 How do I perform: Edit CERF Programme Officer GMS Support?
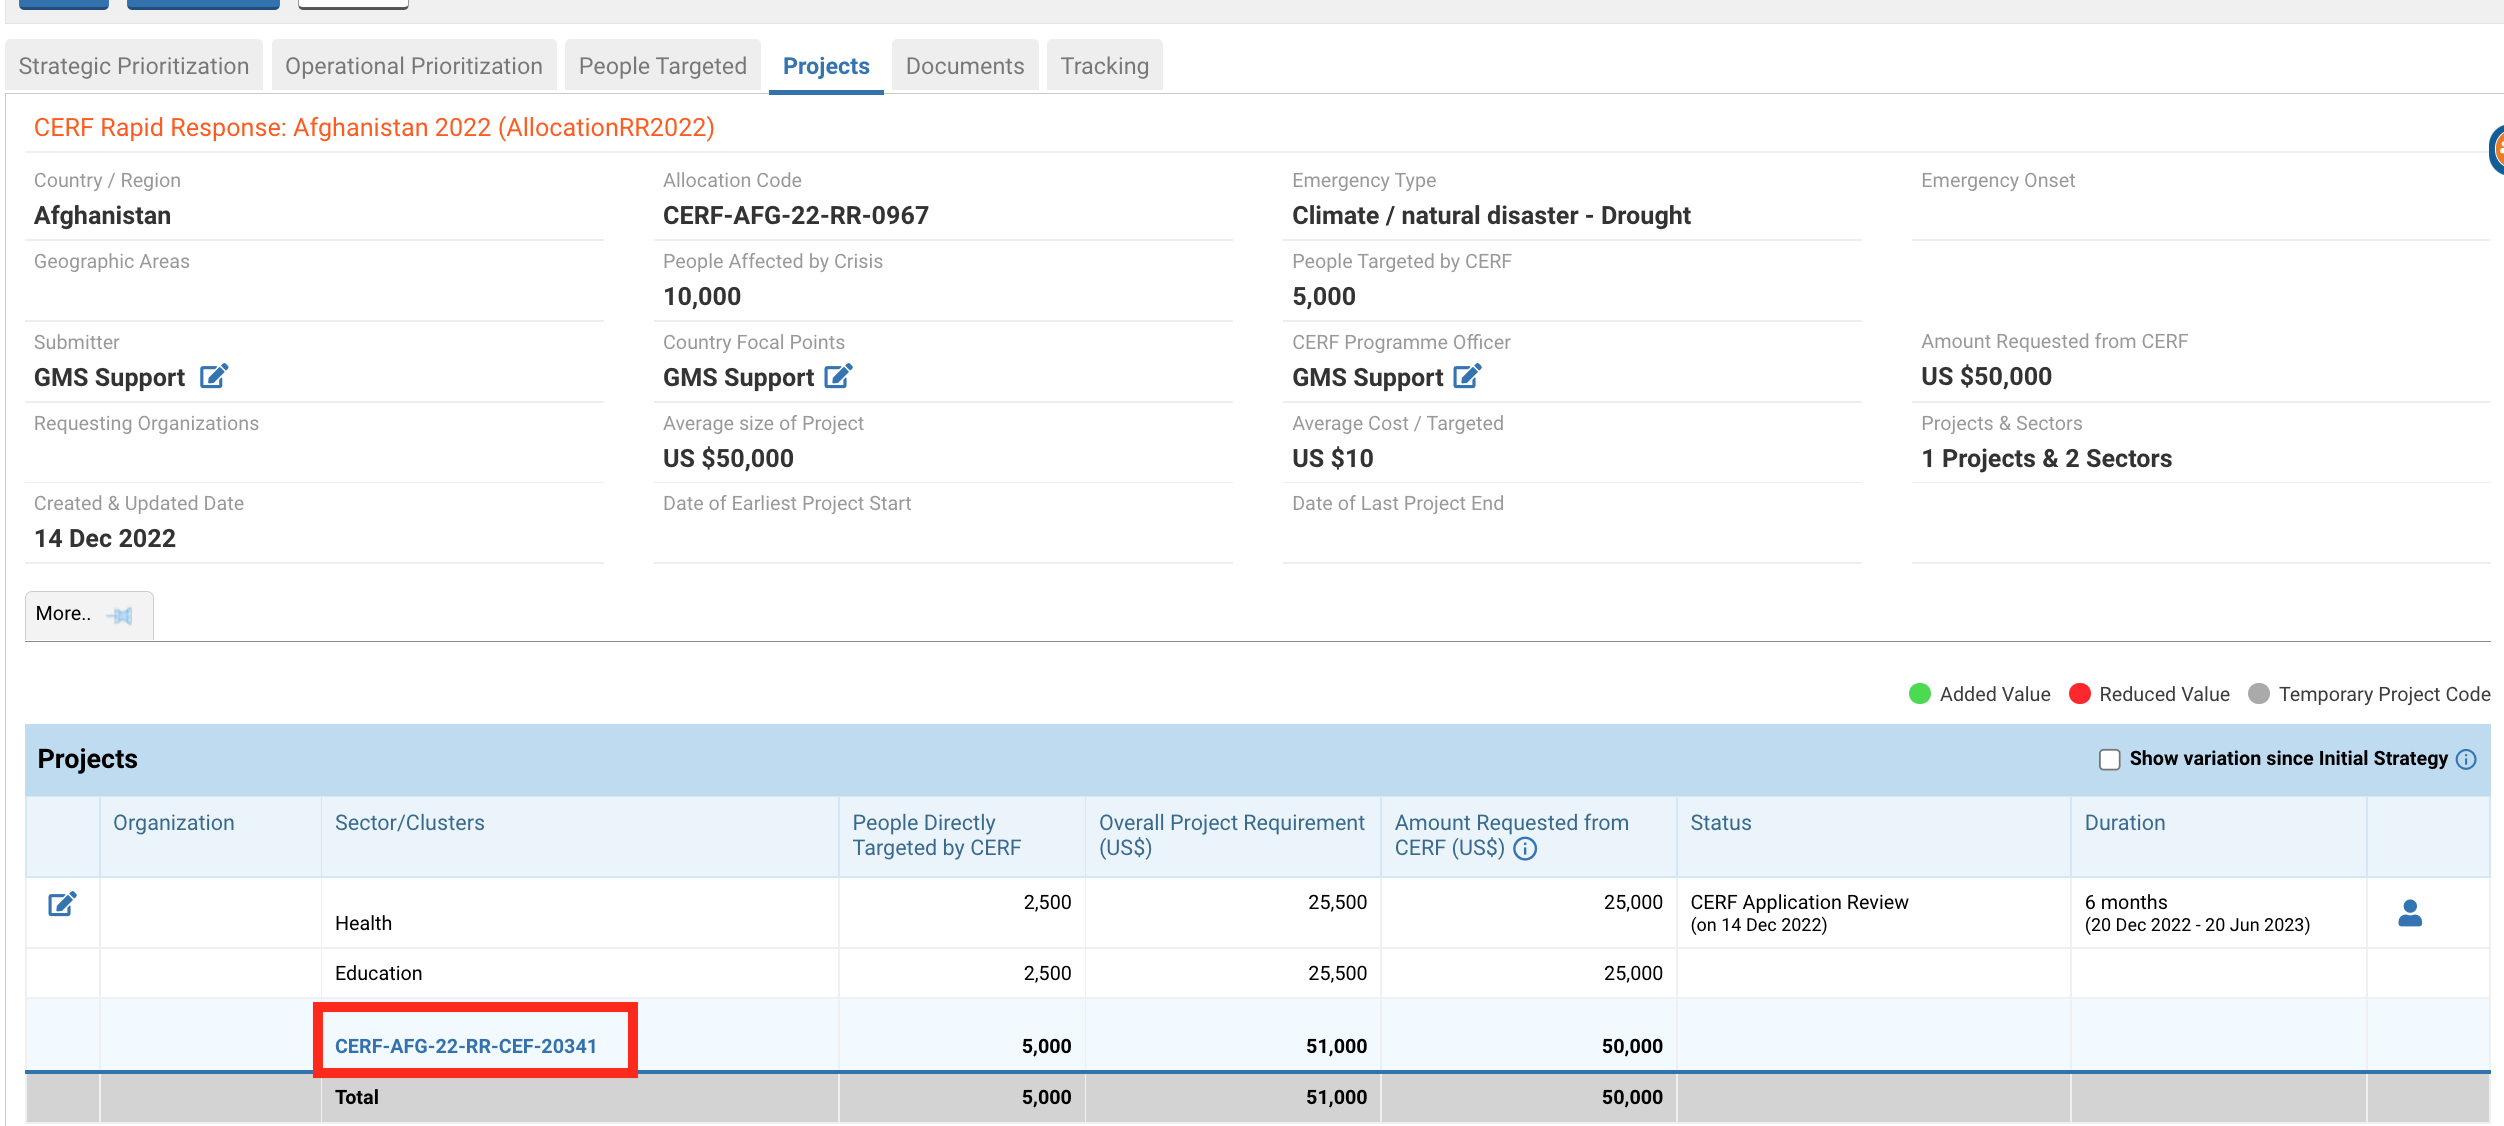pyautogui.click(x=1467, y=377)
